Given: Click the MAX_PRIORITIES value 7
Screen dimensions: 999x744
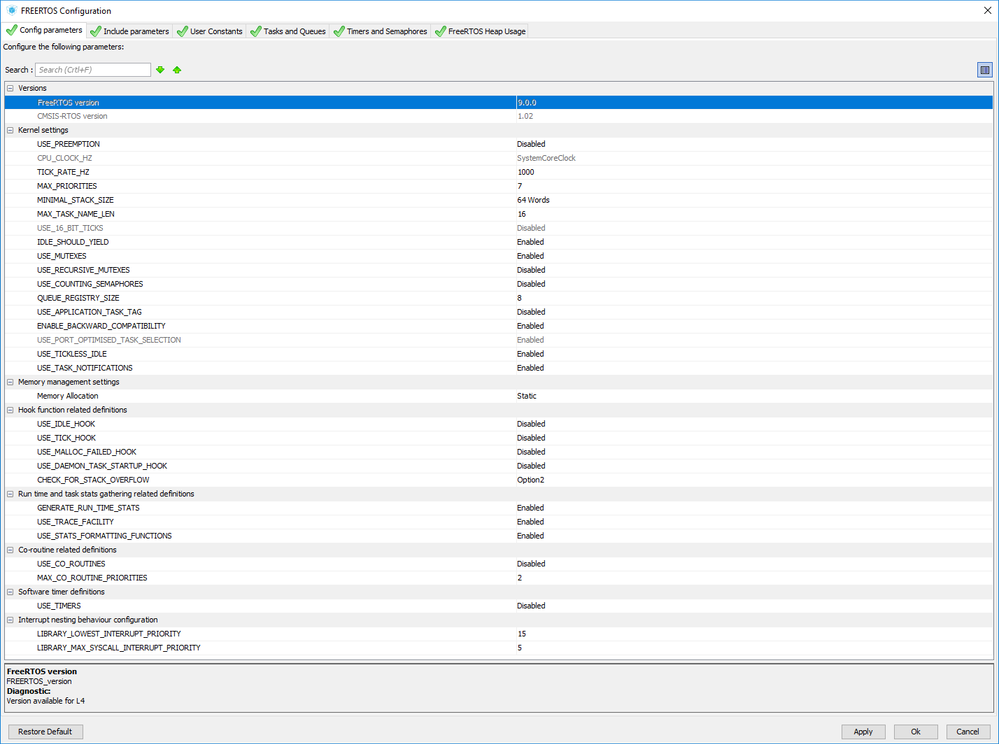Looking at the screenshot, I should [x=520, y=187].
